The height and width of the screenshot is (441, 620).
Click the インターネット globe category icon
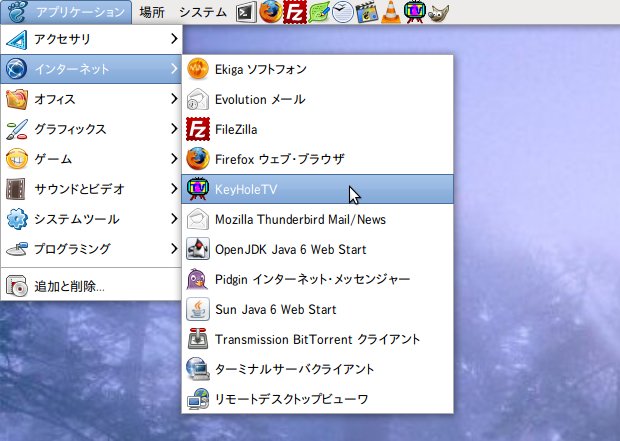click(17, 69)
